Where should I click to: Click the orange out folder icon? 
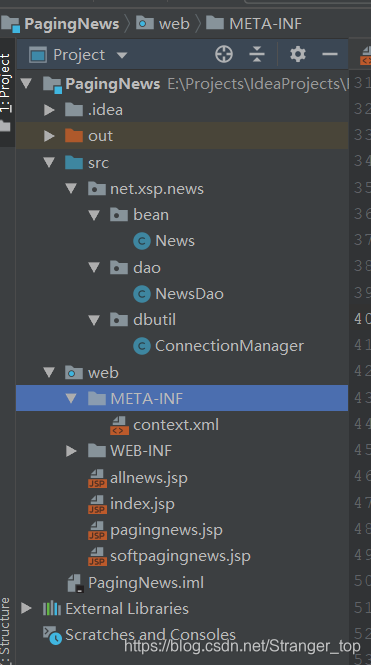click(x=74, y=136)
